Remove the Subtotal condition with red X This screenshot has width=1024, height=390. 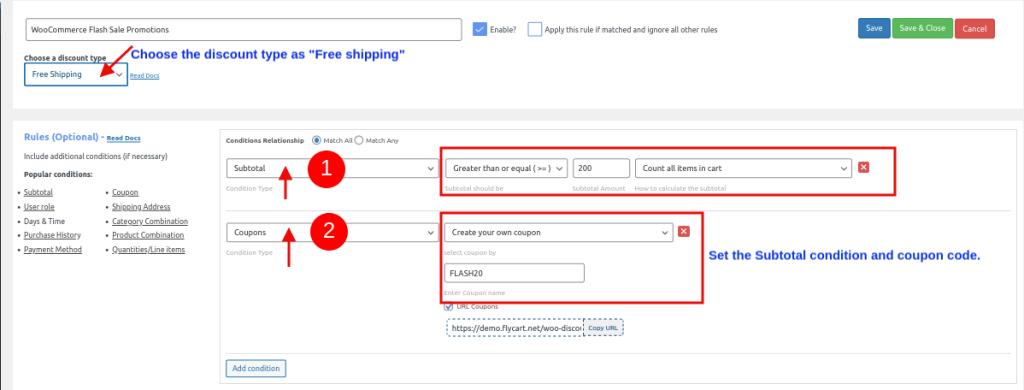click(863, 168)
